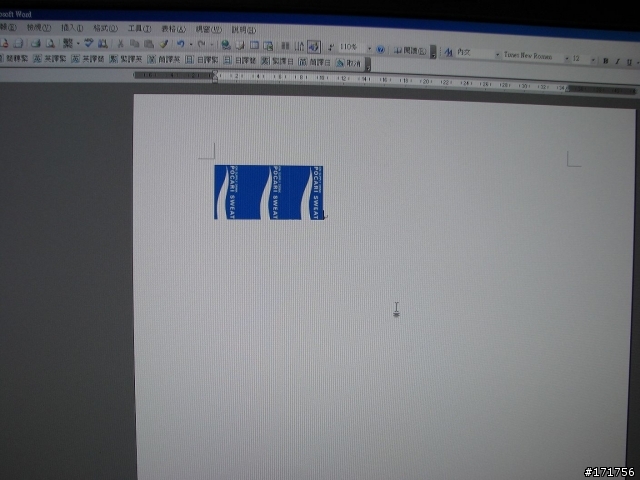Expand the 110% zoom dropdown arrow

369,48
